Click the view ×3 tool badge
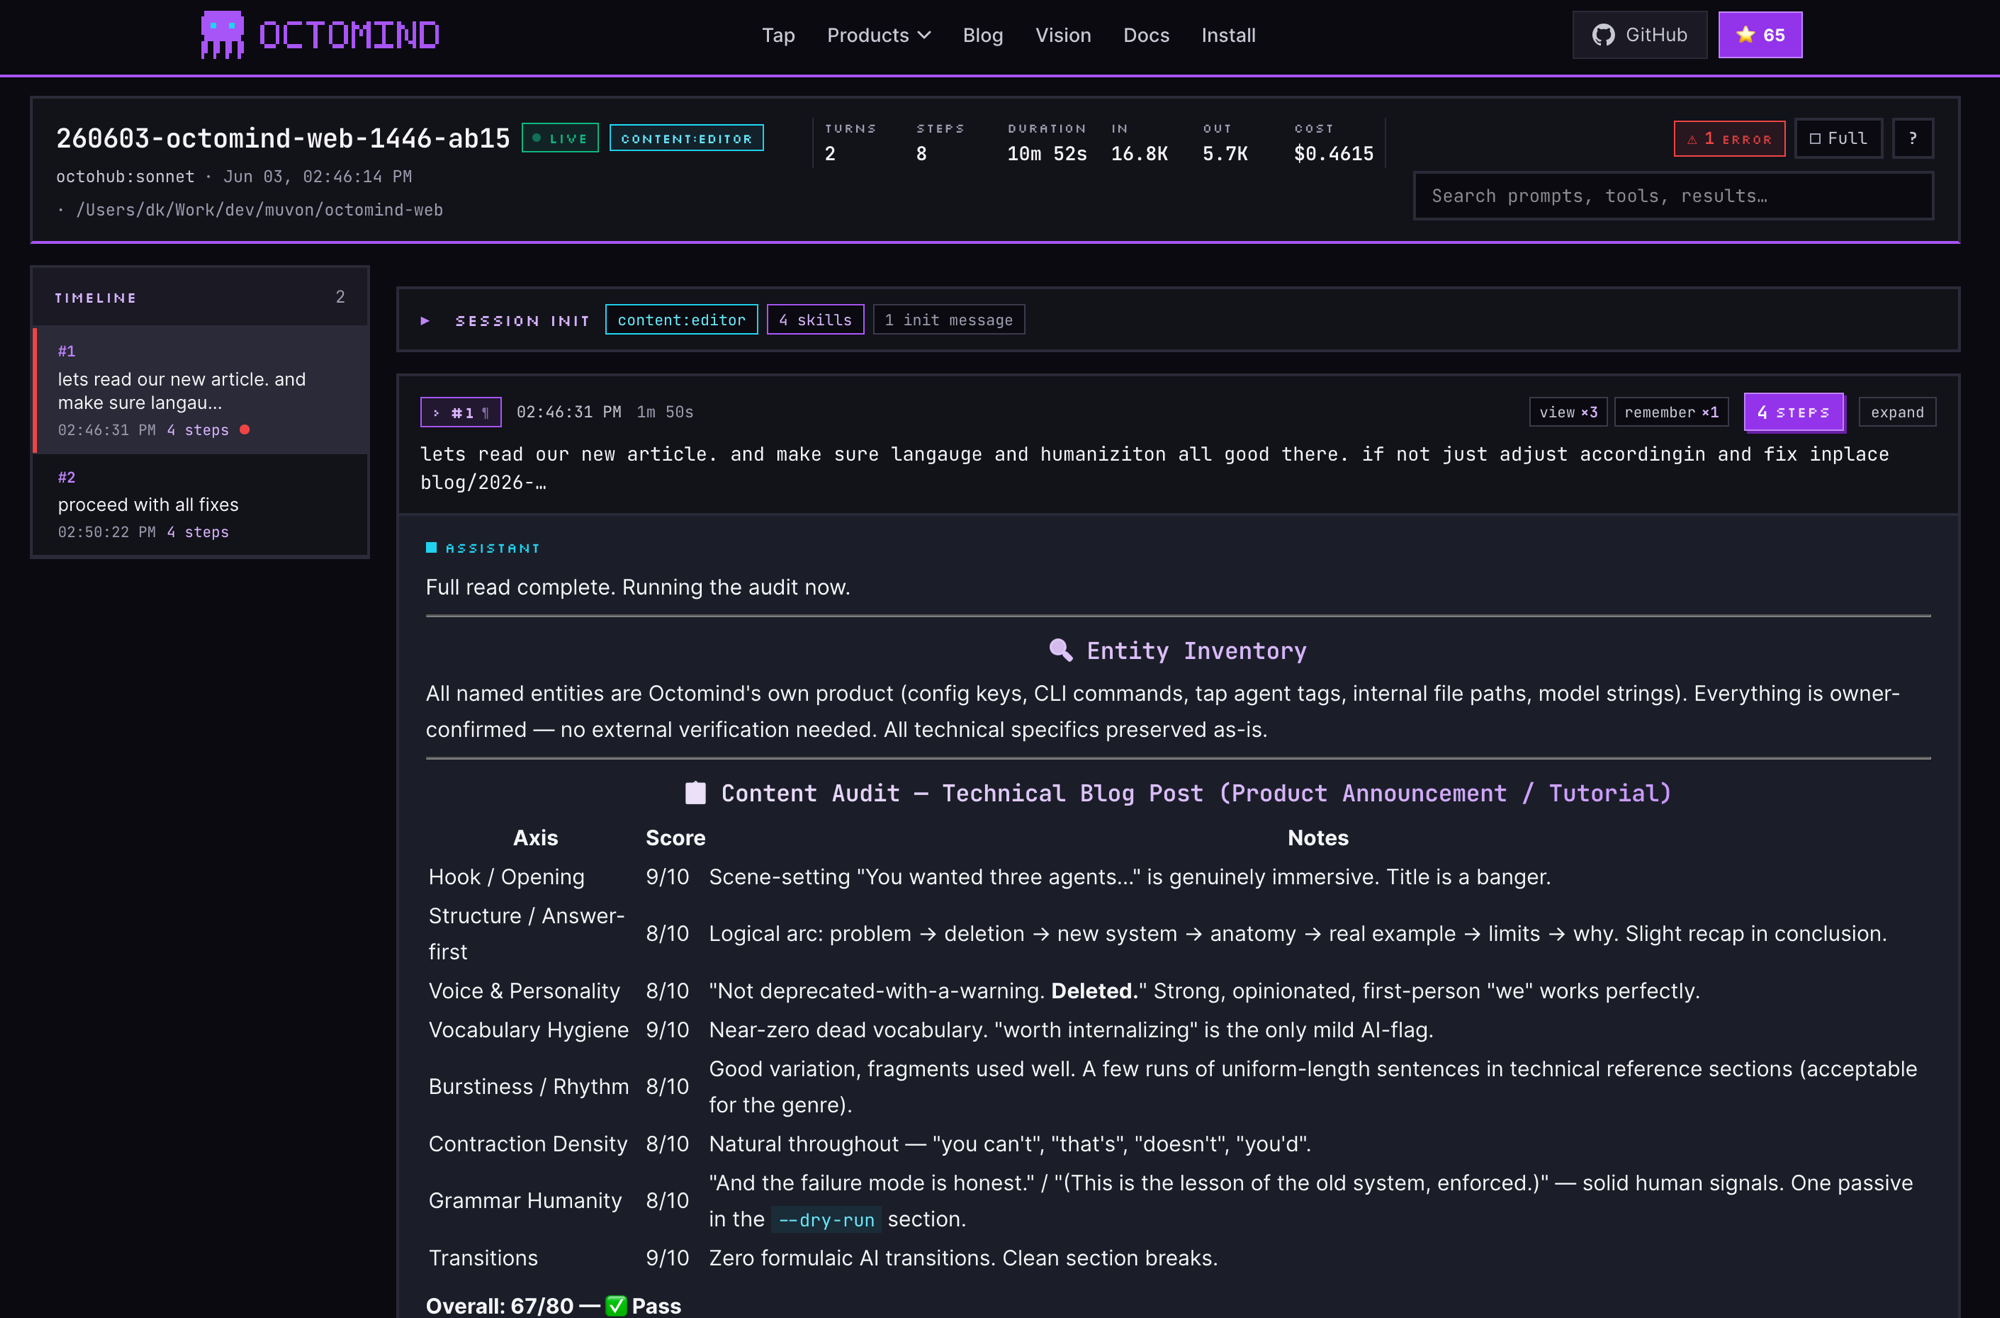The width and height of the screenshot is (2000, 1318). click(x=1568, y=412)
